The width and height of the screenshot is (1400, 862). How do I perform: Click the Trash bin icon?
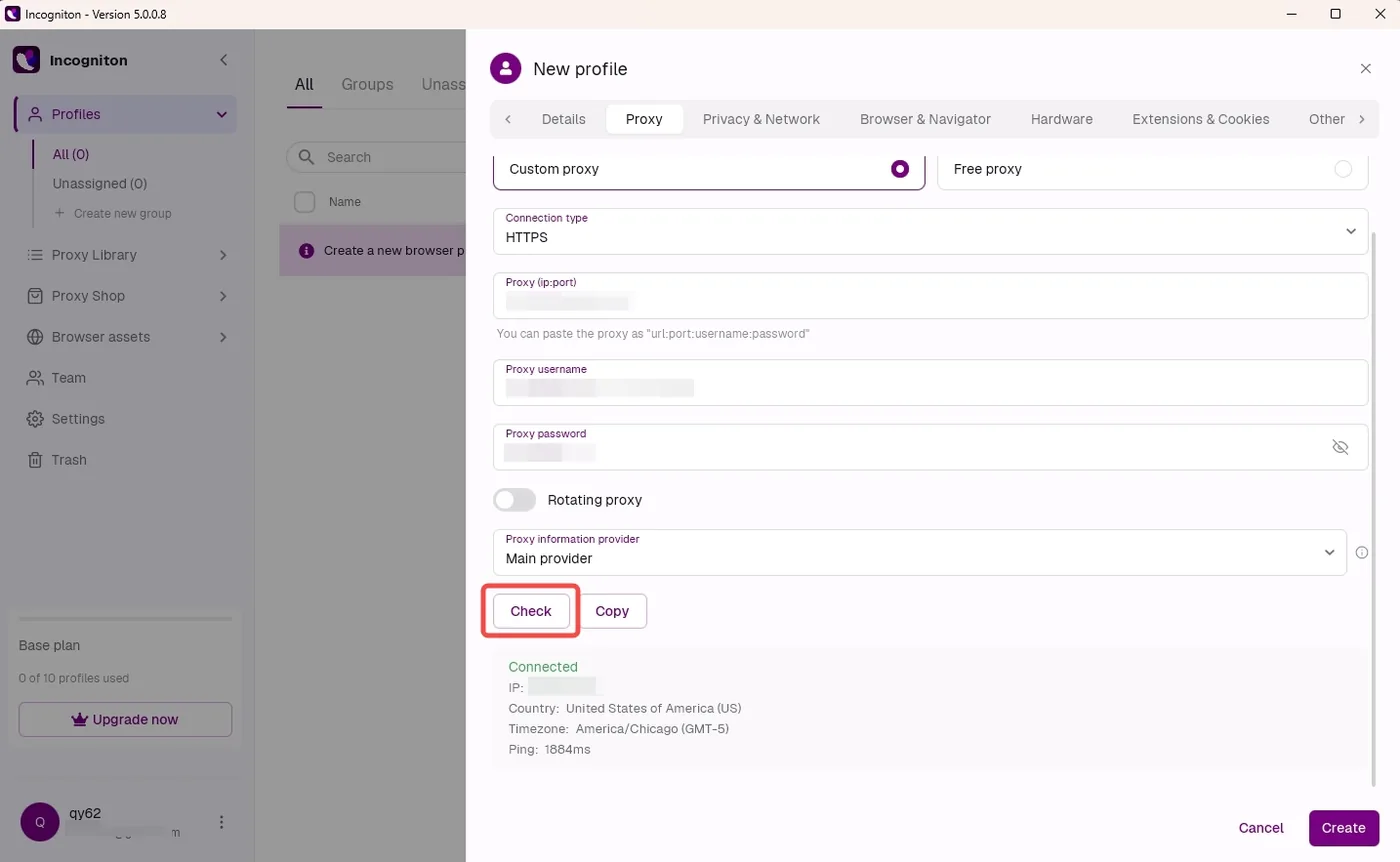(35, 460)
